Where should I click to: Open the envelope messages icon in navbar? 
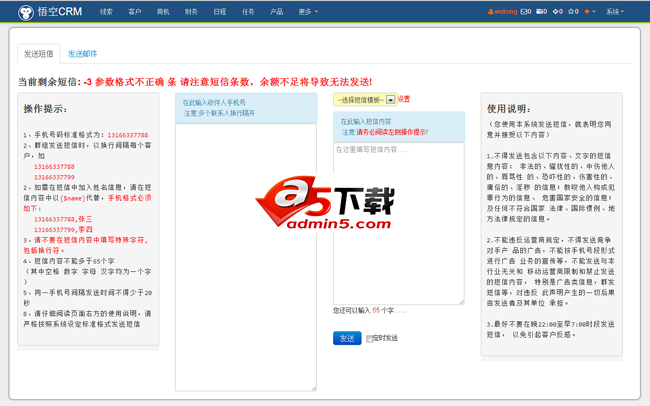tap(526, 12)
